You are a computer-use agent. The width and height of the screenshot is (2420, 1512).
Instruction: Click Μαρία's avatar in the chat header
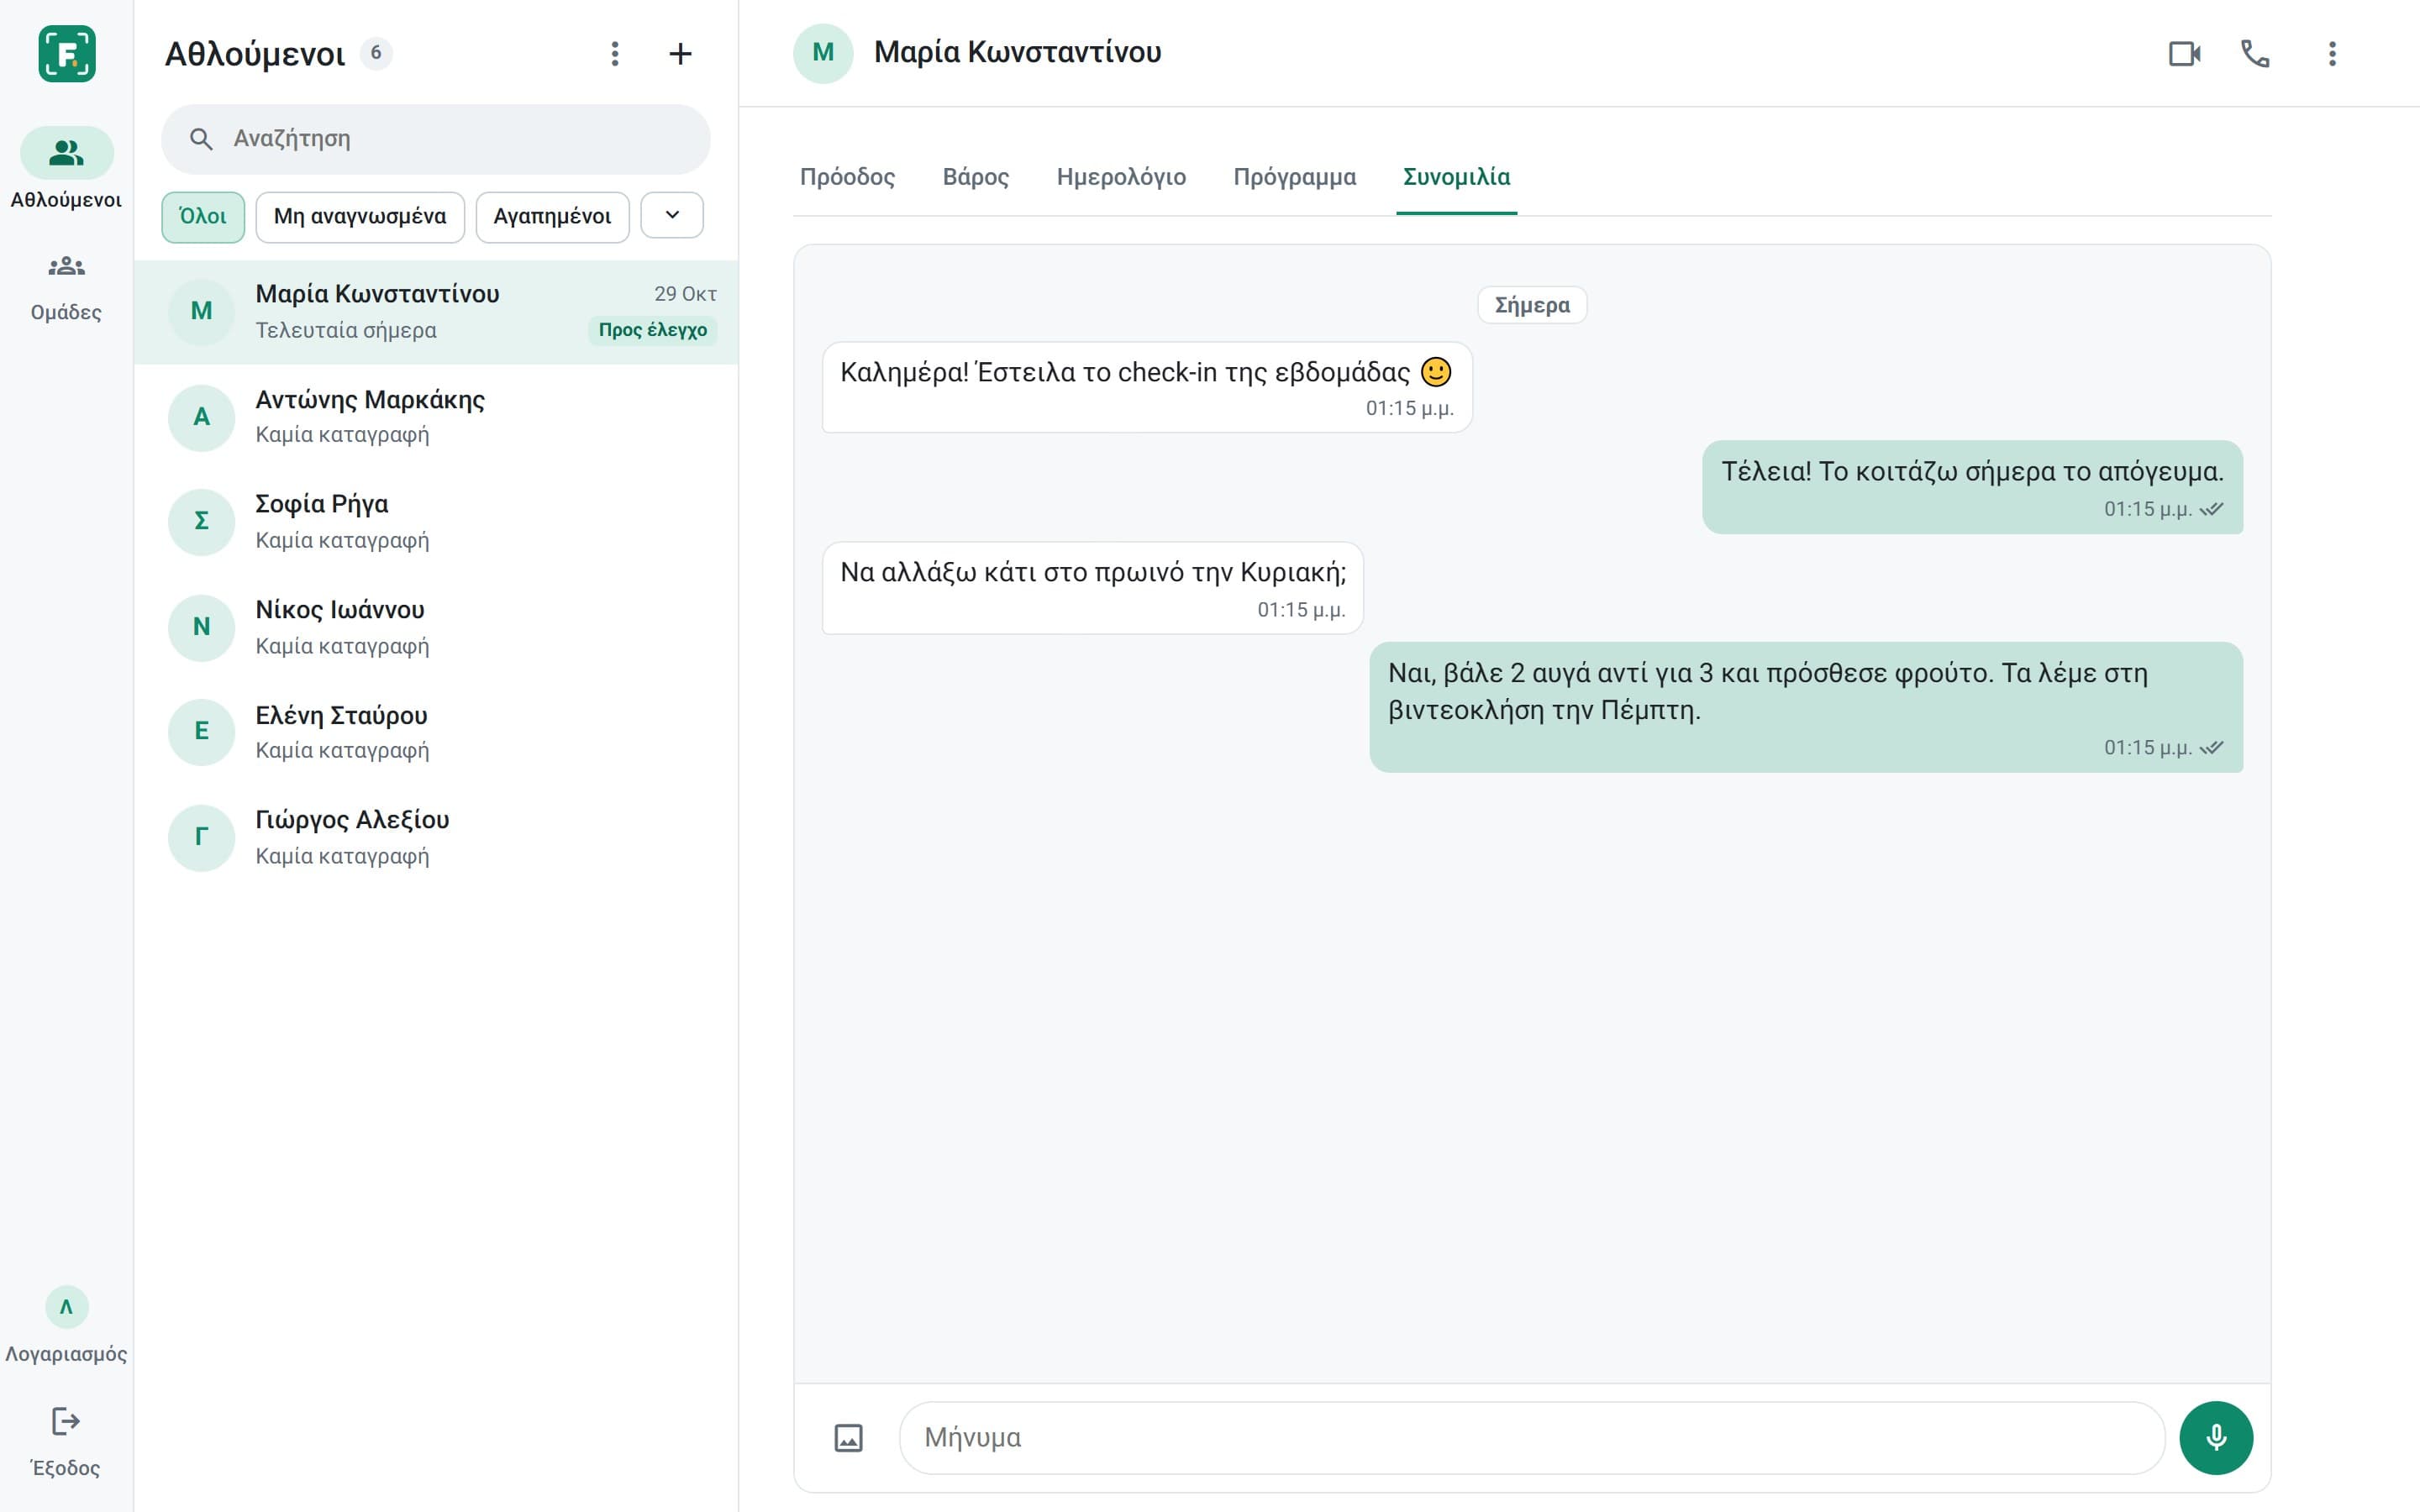(823, 53)
